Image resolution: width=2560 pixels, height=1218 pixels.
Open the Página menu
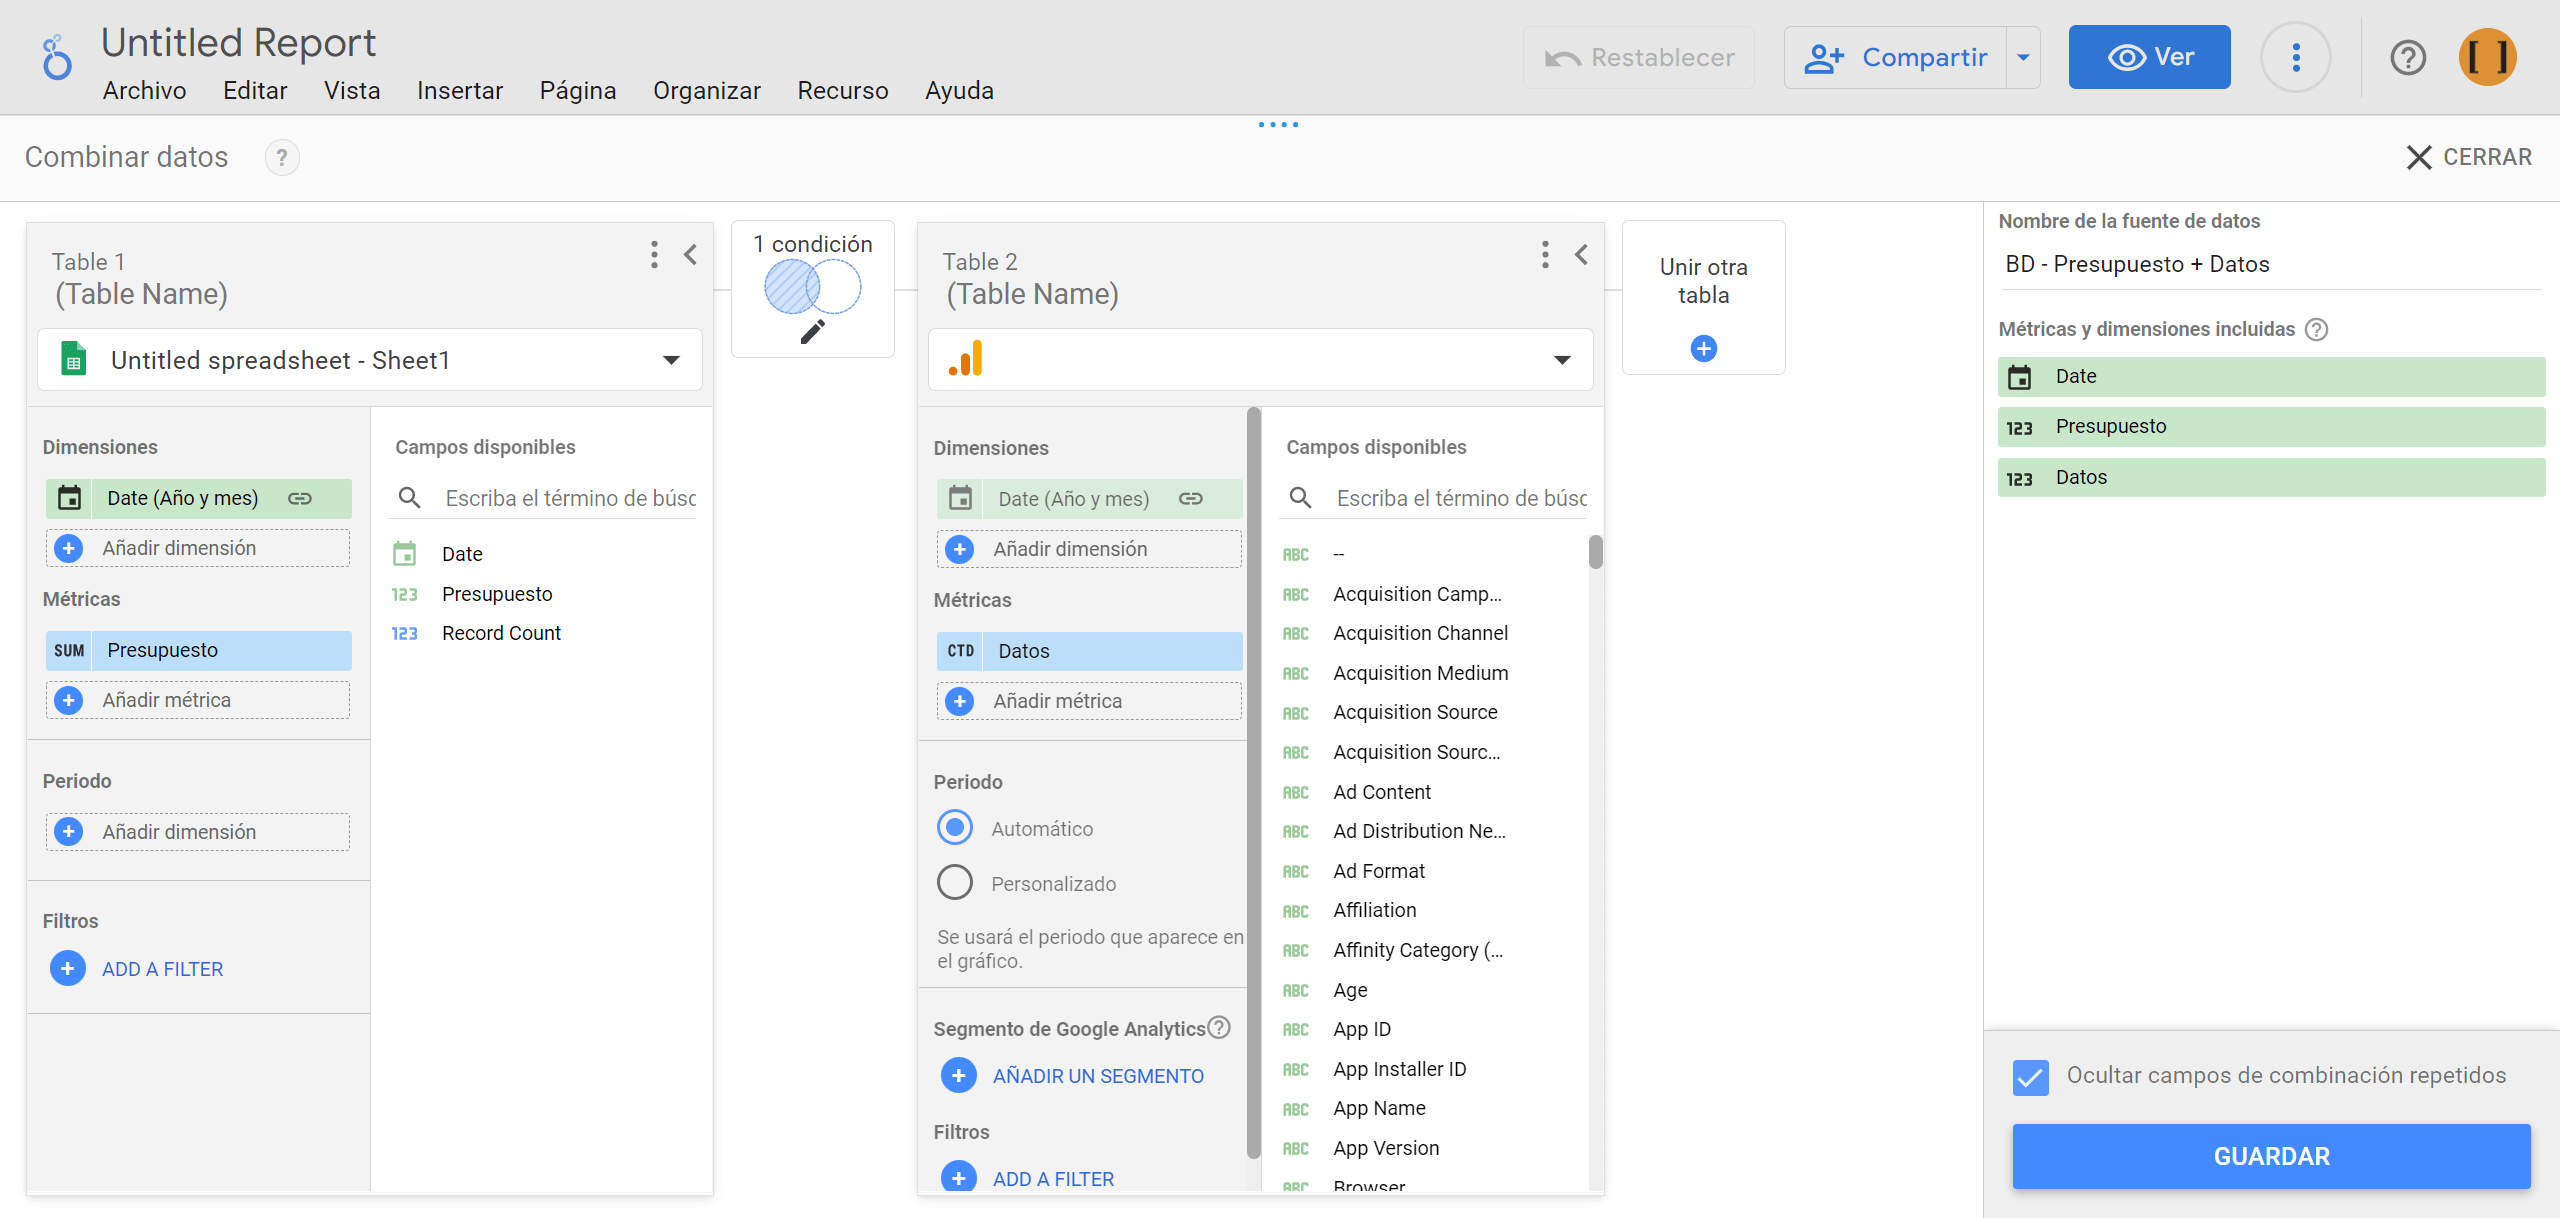click(x=578, y=90)
